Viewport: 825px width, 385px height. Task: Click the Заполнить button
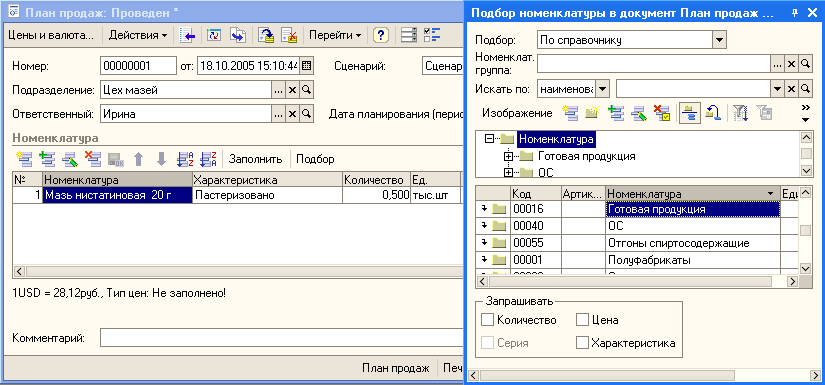[255, 159]
